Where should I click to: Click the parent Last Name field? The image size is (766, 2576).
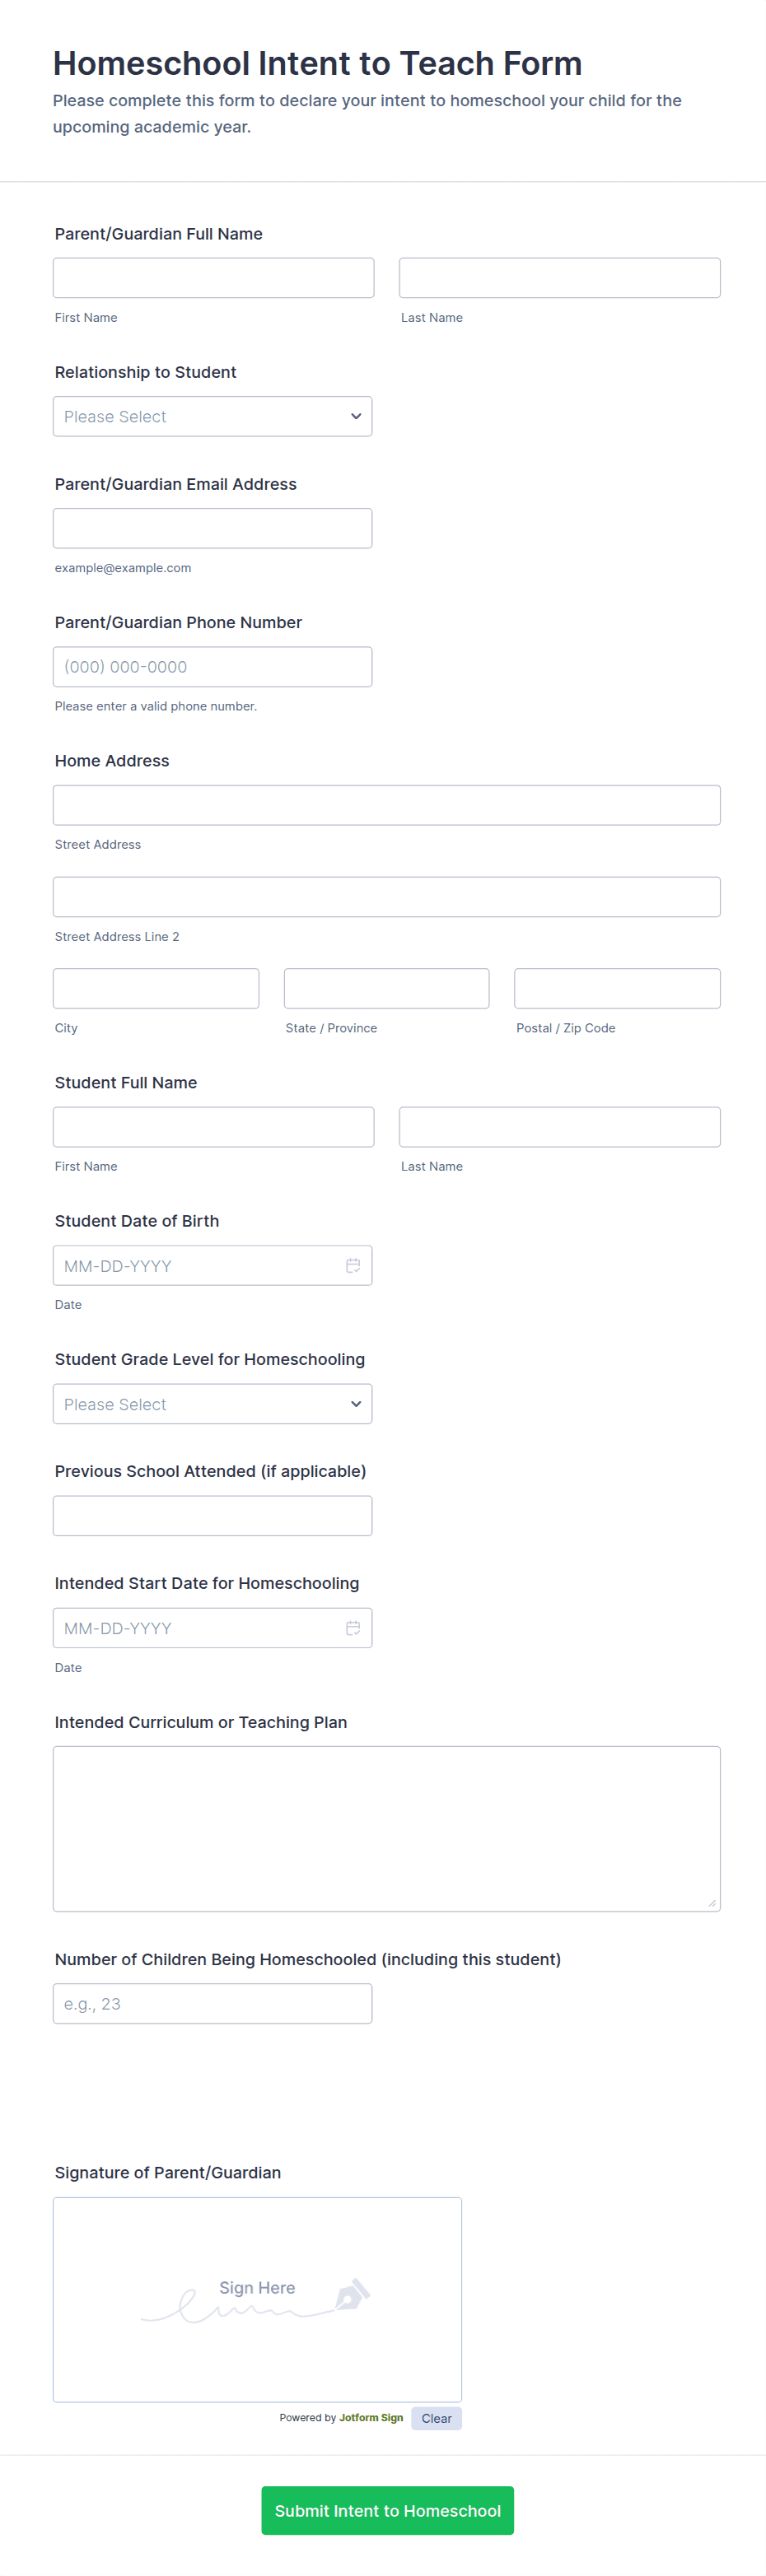click(x=559, y=278)
